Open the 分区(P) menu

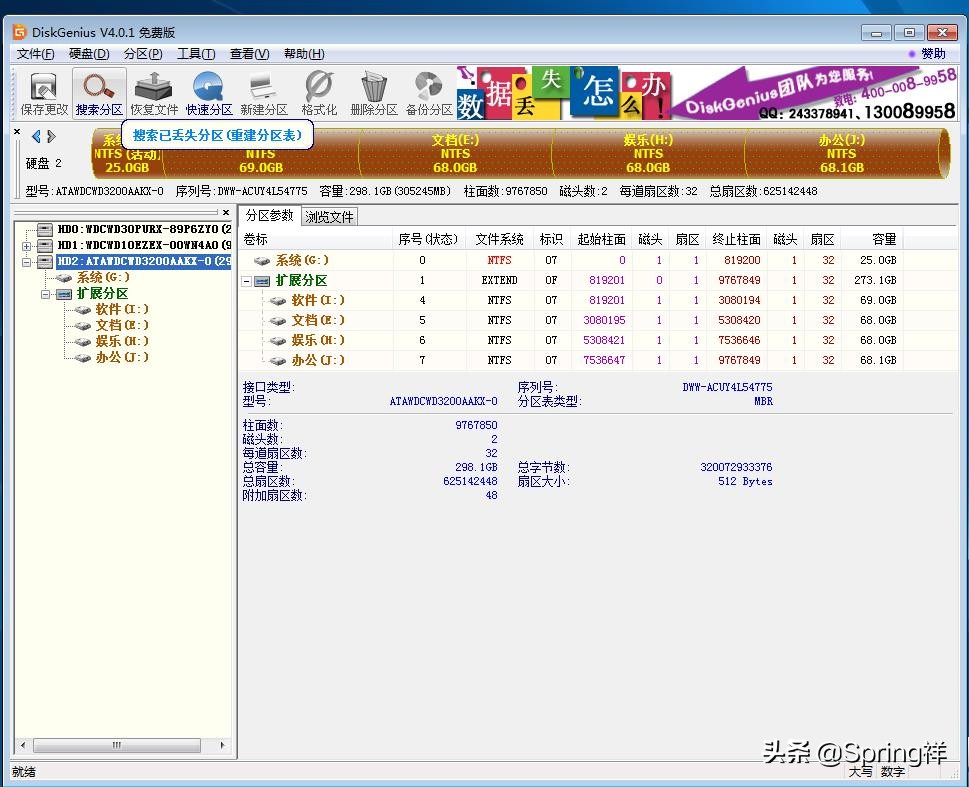tap(143, 54)
